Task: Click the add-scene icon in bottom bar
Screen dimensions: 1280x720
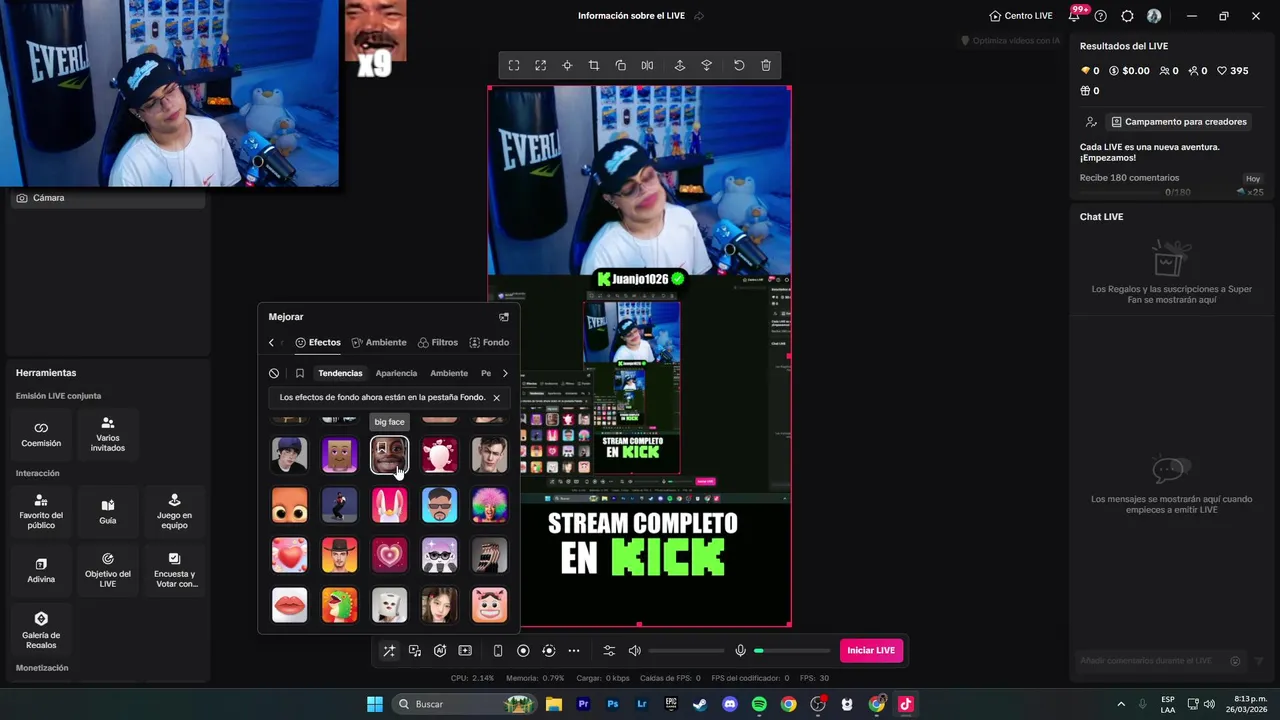Action: [465, 651]
